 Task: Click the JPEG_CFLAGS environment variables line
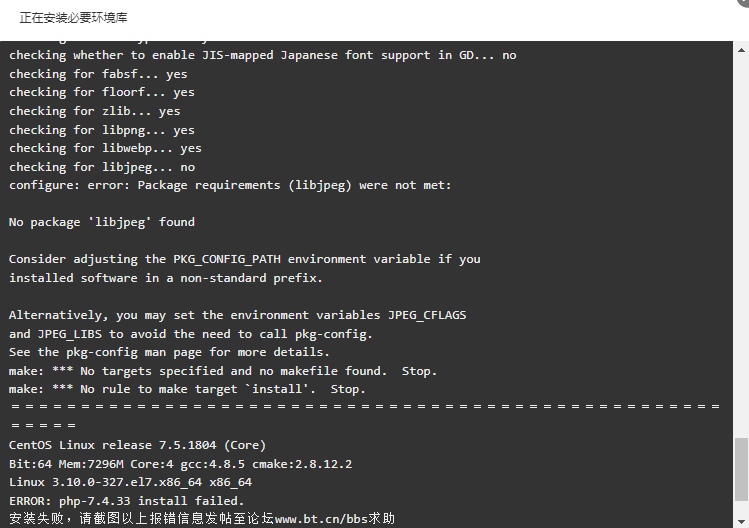[x=237, y=315]
